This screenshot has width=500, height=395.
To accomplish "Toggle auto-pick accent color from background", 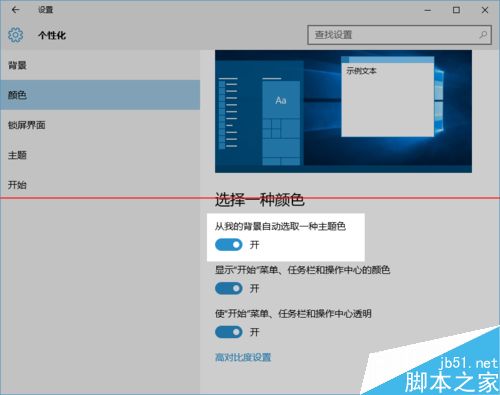I will tap(229, 245).
